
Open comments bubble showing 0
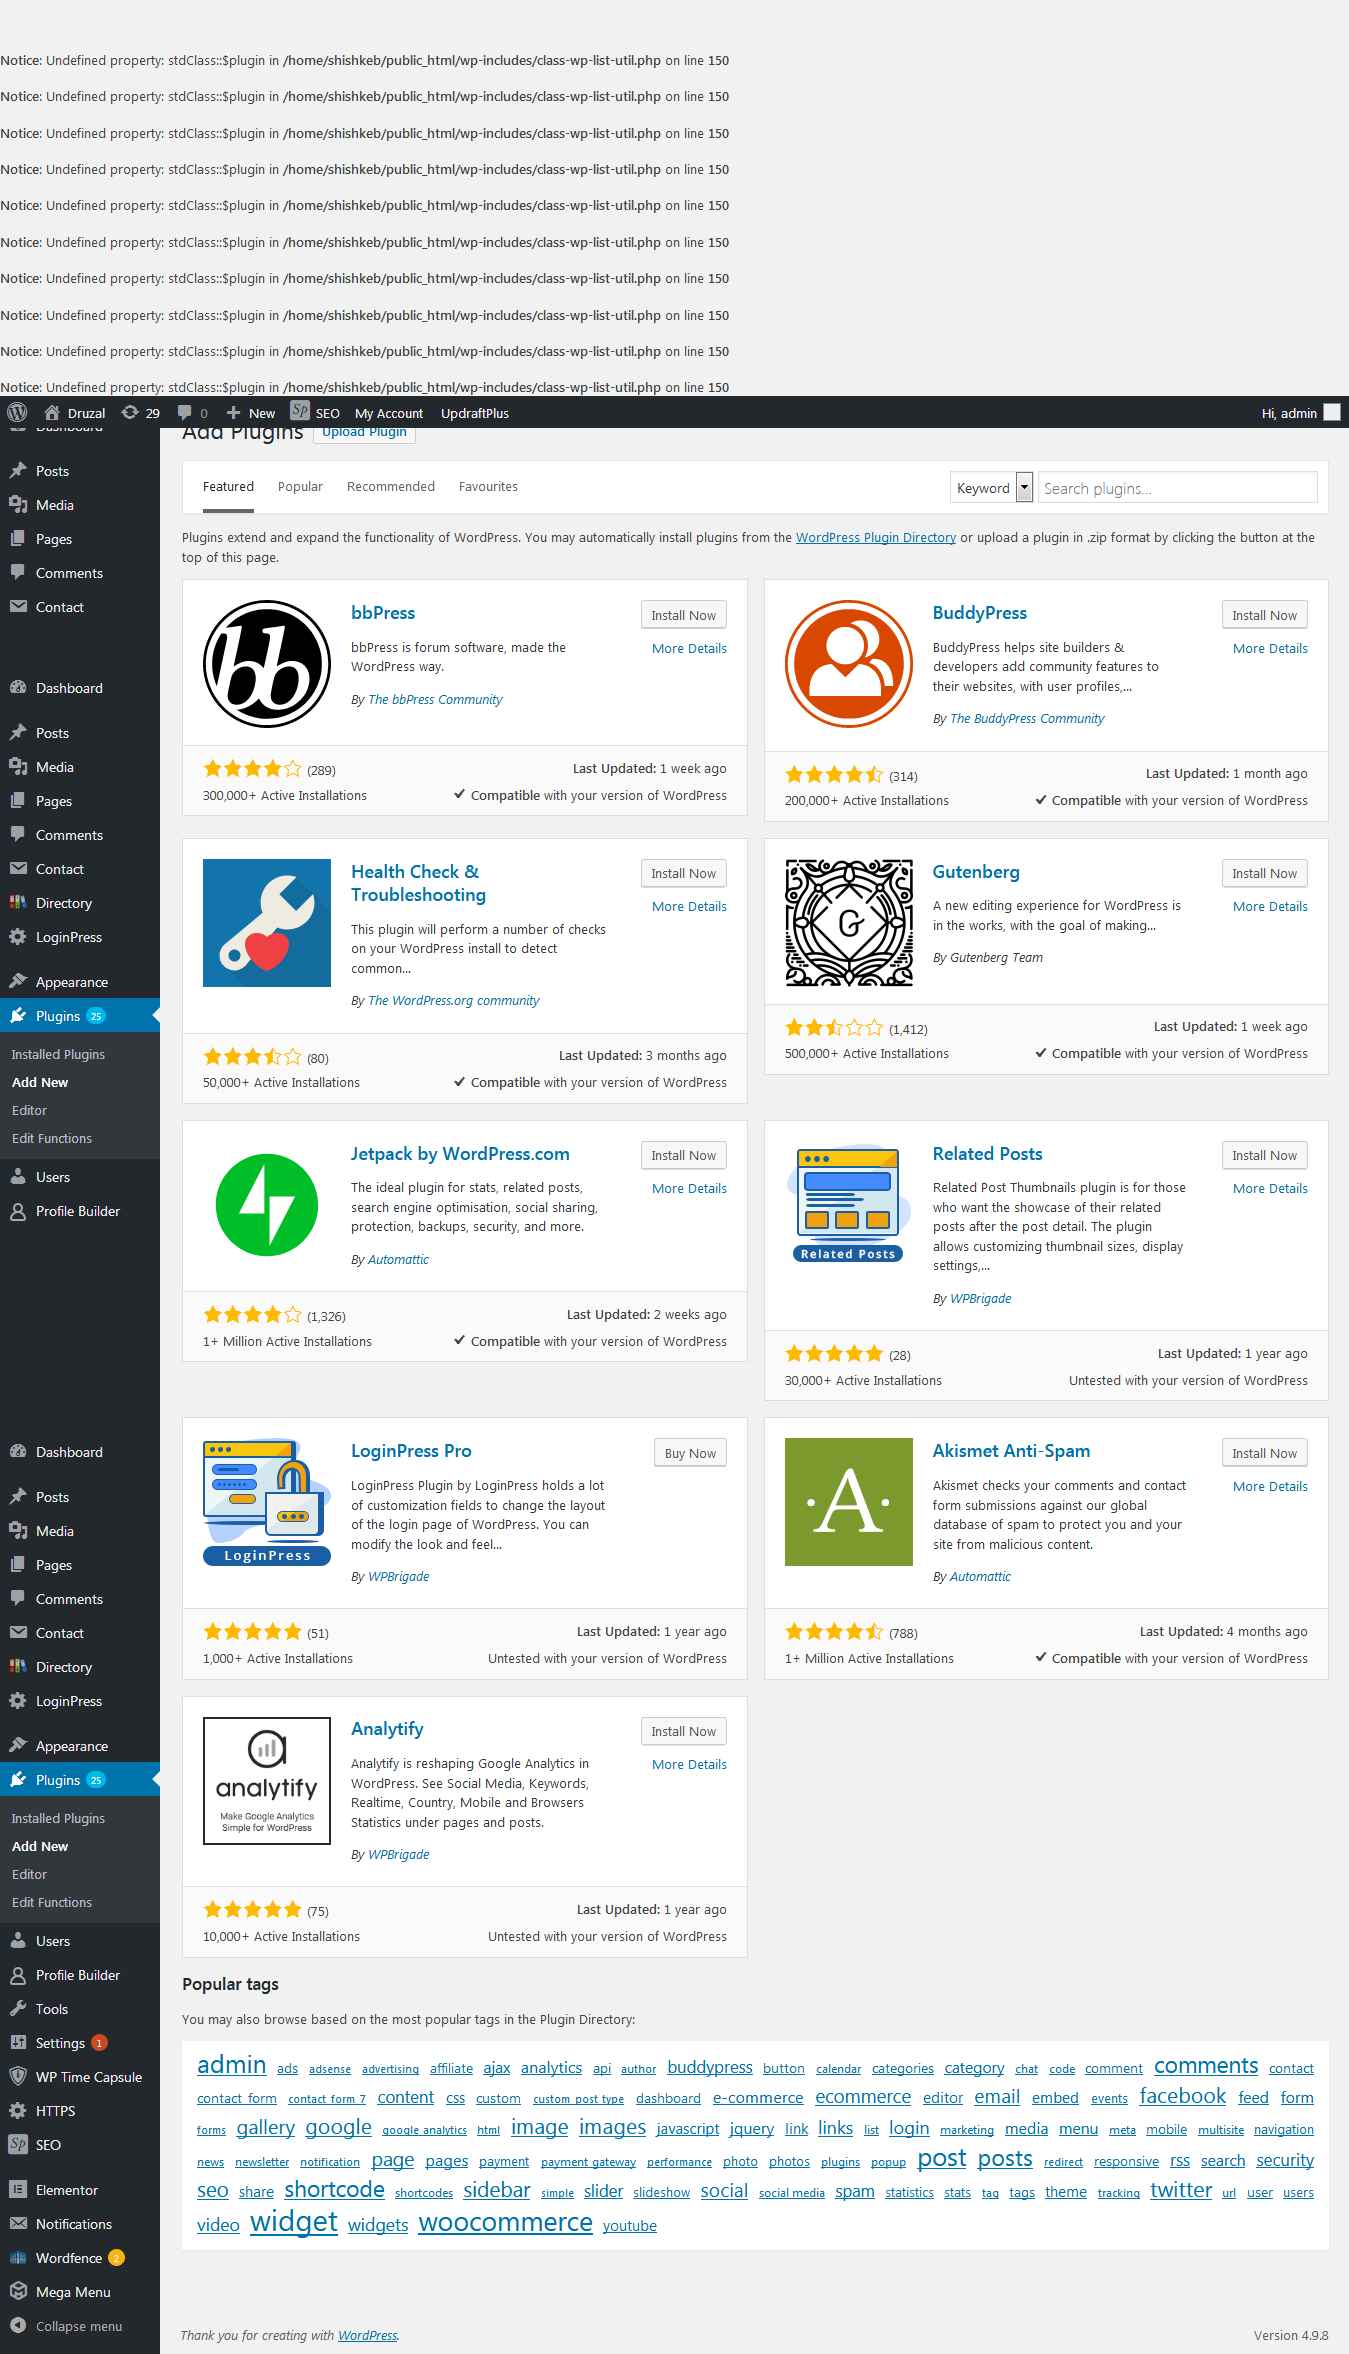(x=185, y=412)
